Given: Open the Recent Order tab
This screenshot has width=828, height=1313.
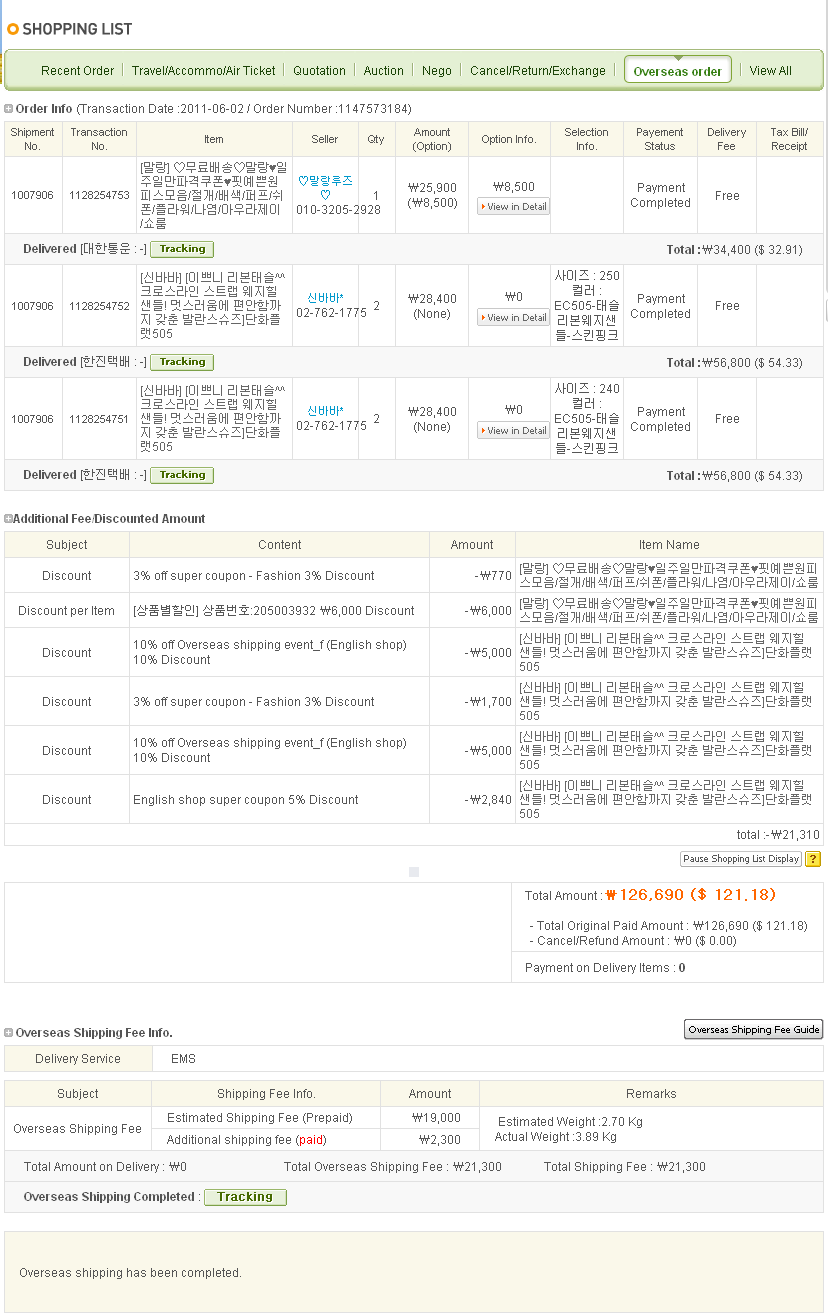Looking at the screenshot, I should 77,71.
